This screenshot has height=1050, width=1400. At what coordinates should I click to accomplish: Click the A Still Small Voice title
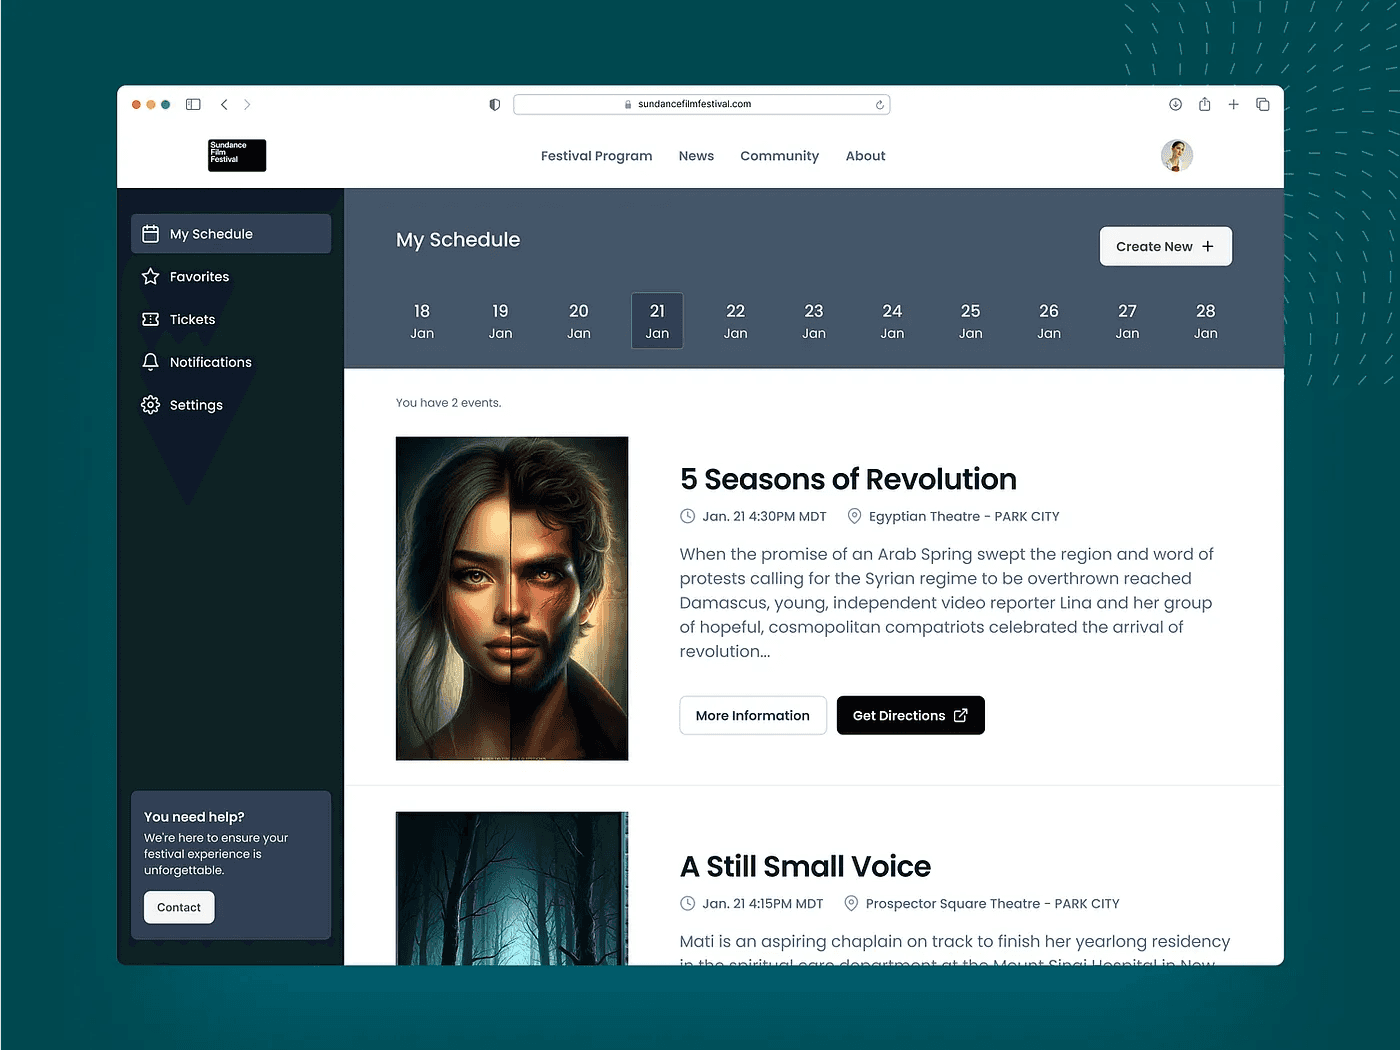tap(805, 866)
